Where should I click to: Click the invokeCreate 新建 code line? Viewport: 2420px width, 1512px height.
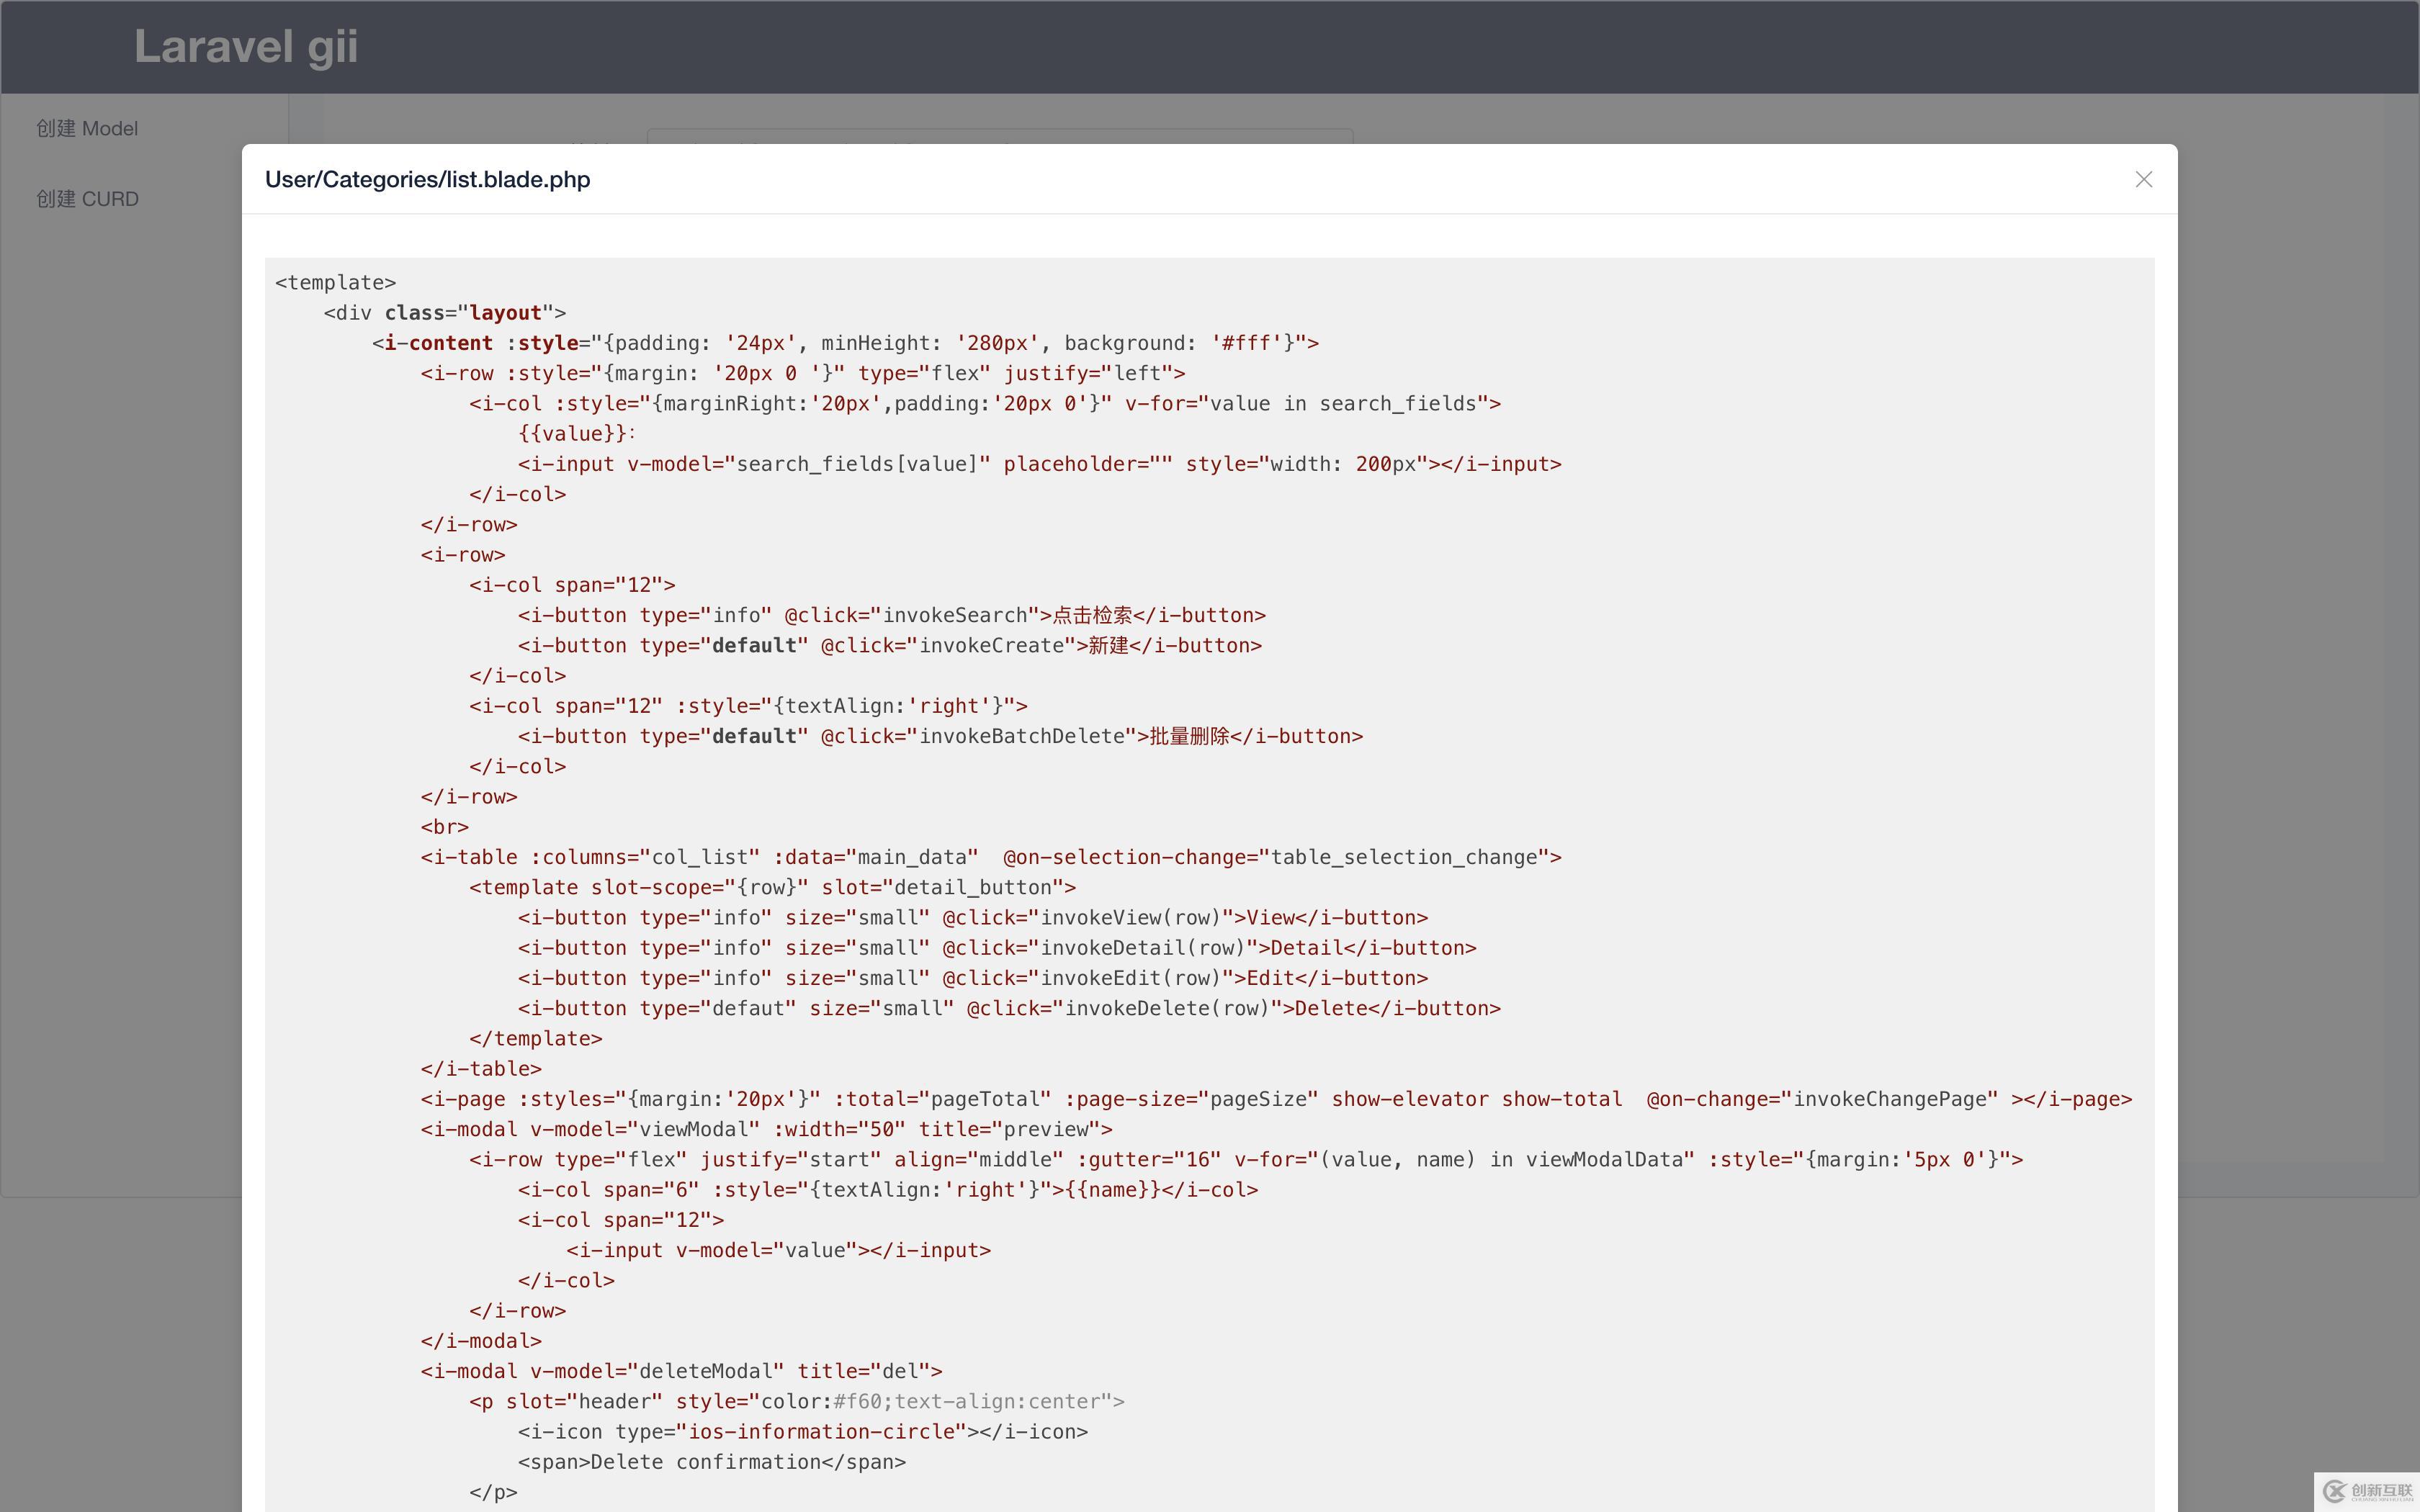pos(889,646)
